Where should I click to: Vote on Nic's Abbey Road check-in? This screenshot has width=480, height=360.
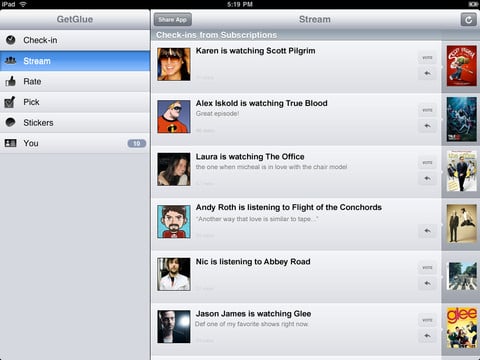coord(427,268)
